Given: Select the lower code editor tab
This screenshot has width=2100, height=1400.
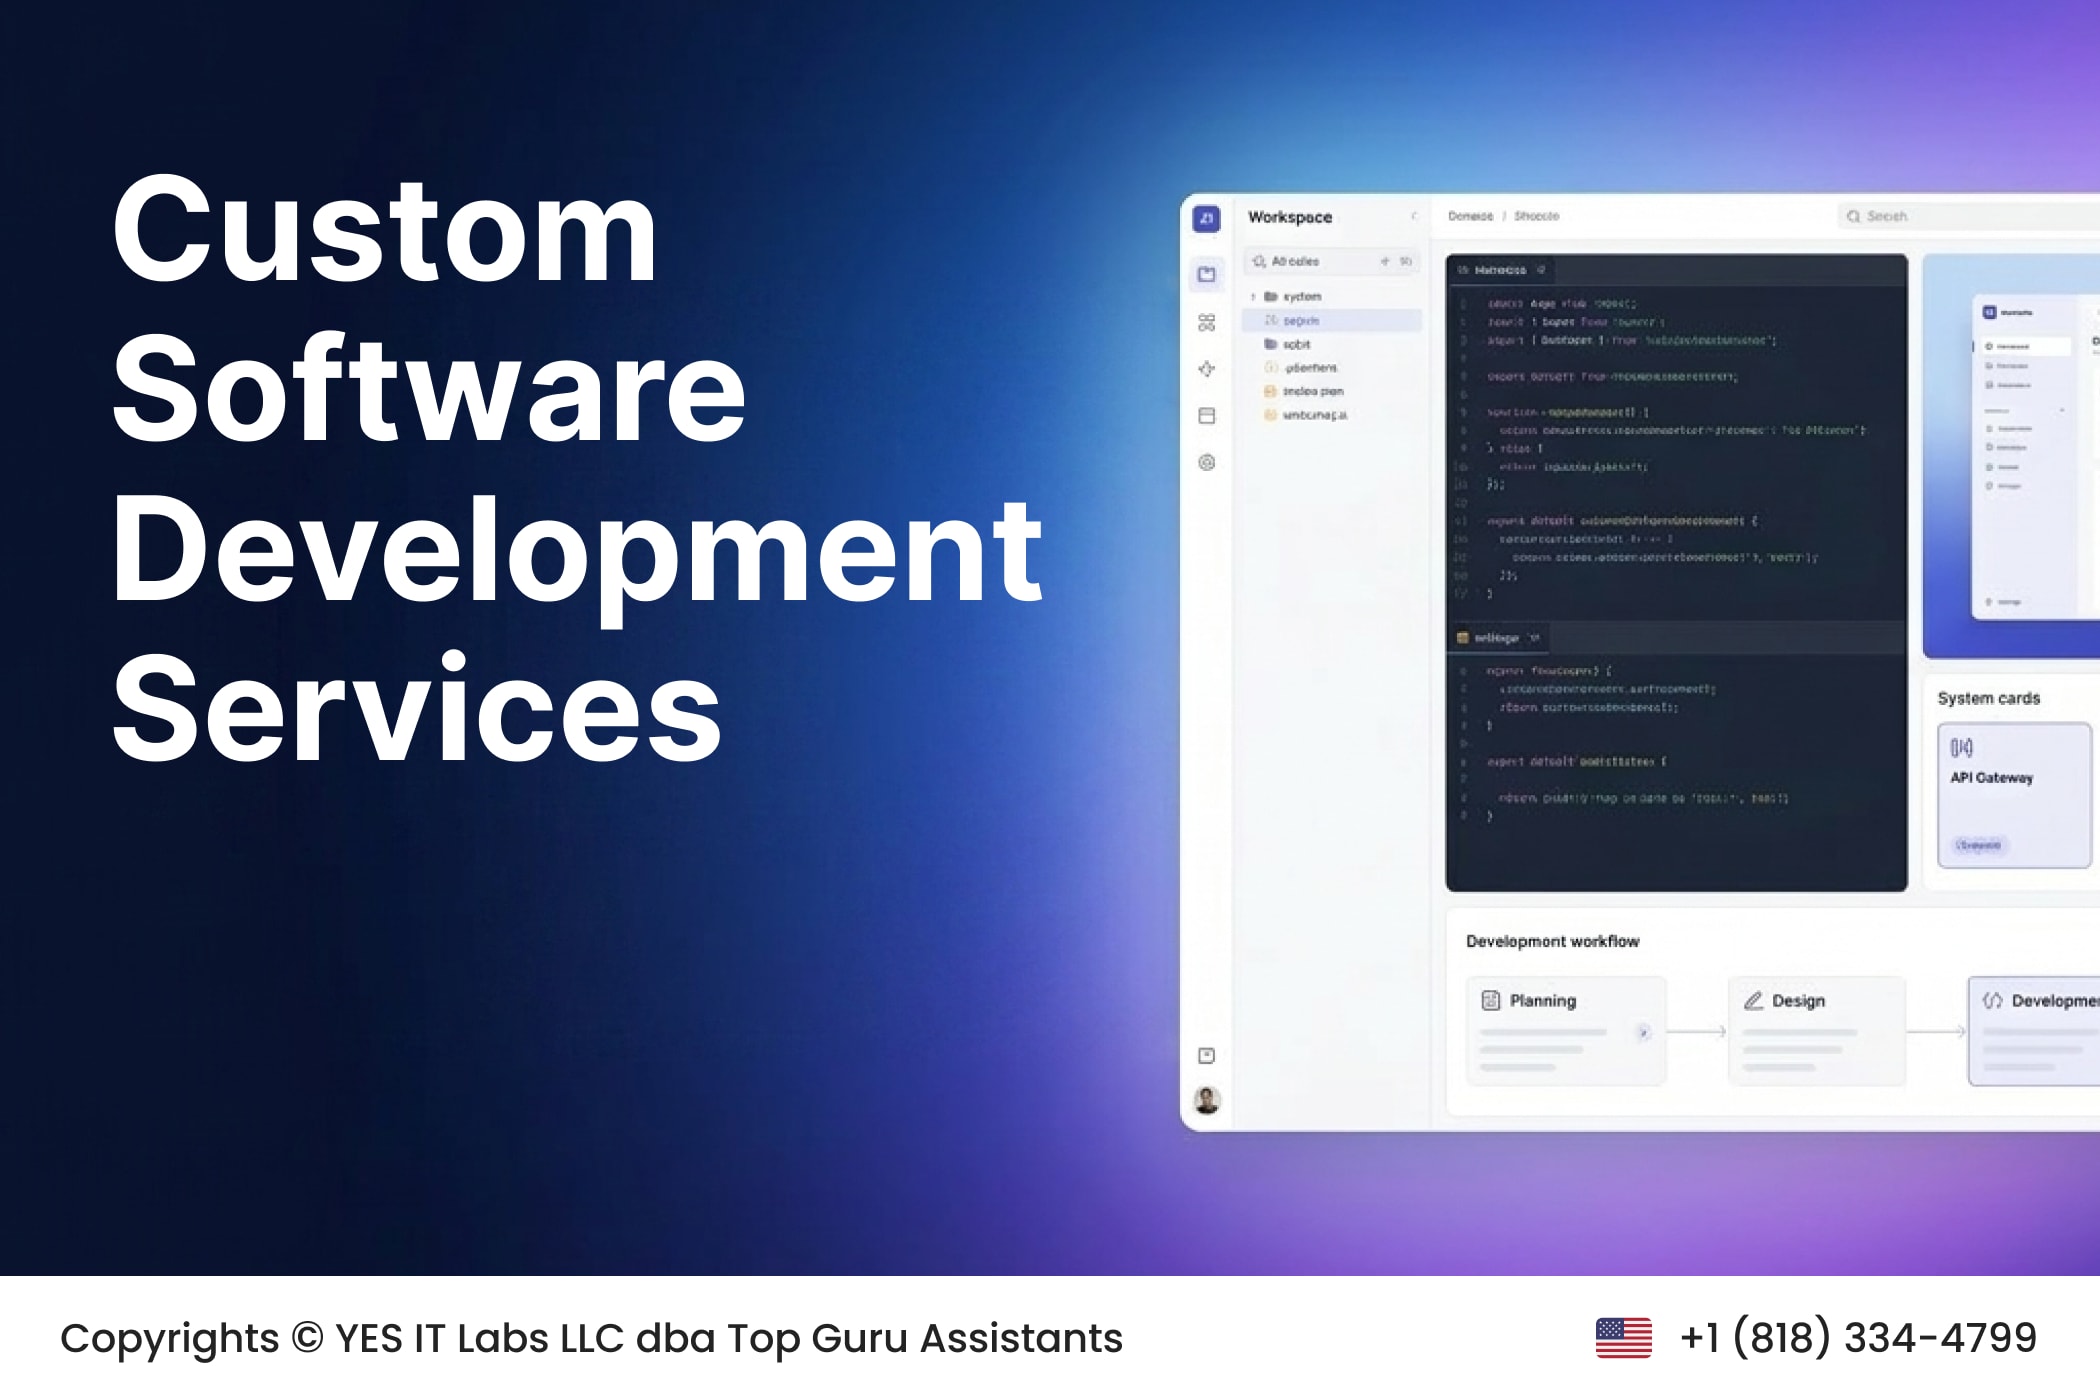Looking at the screenshot, I should click(1497, 638).
